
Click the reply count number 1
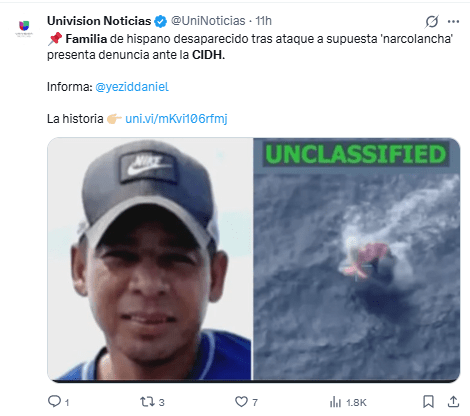pos(67,403)
